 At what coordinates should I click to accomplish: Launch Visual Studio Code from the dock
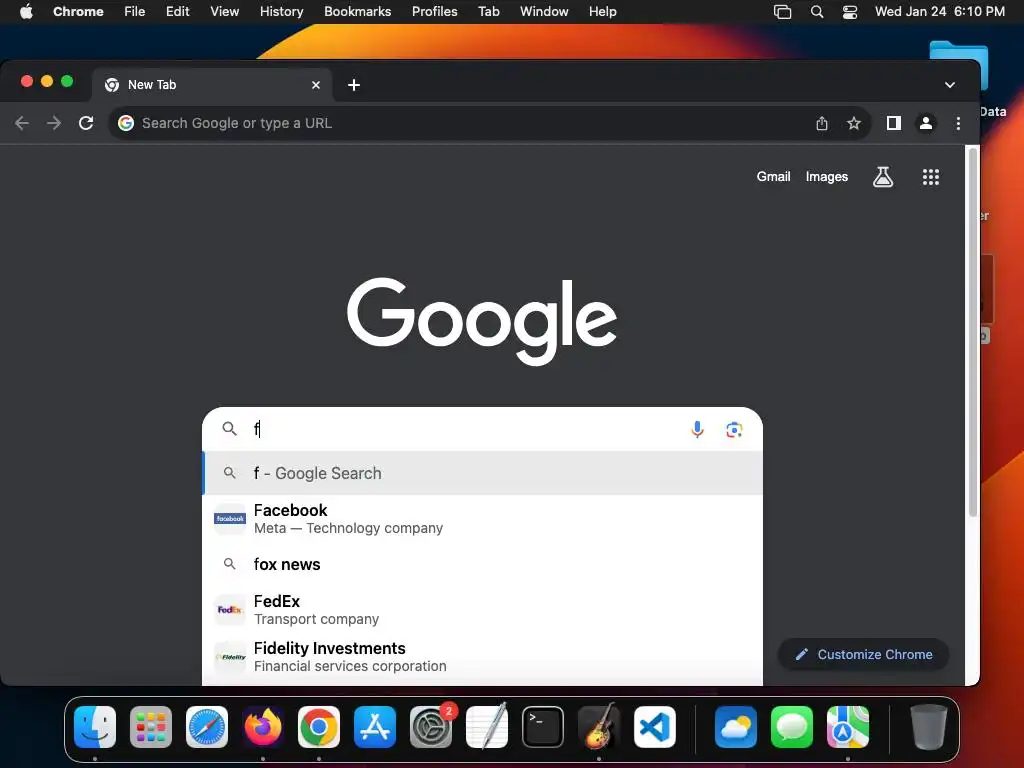[x=654, y=727]
